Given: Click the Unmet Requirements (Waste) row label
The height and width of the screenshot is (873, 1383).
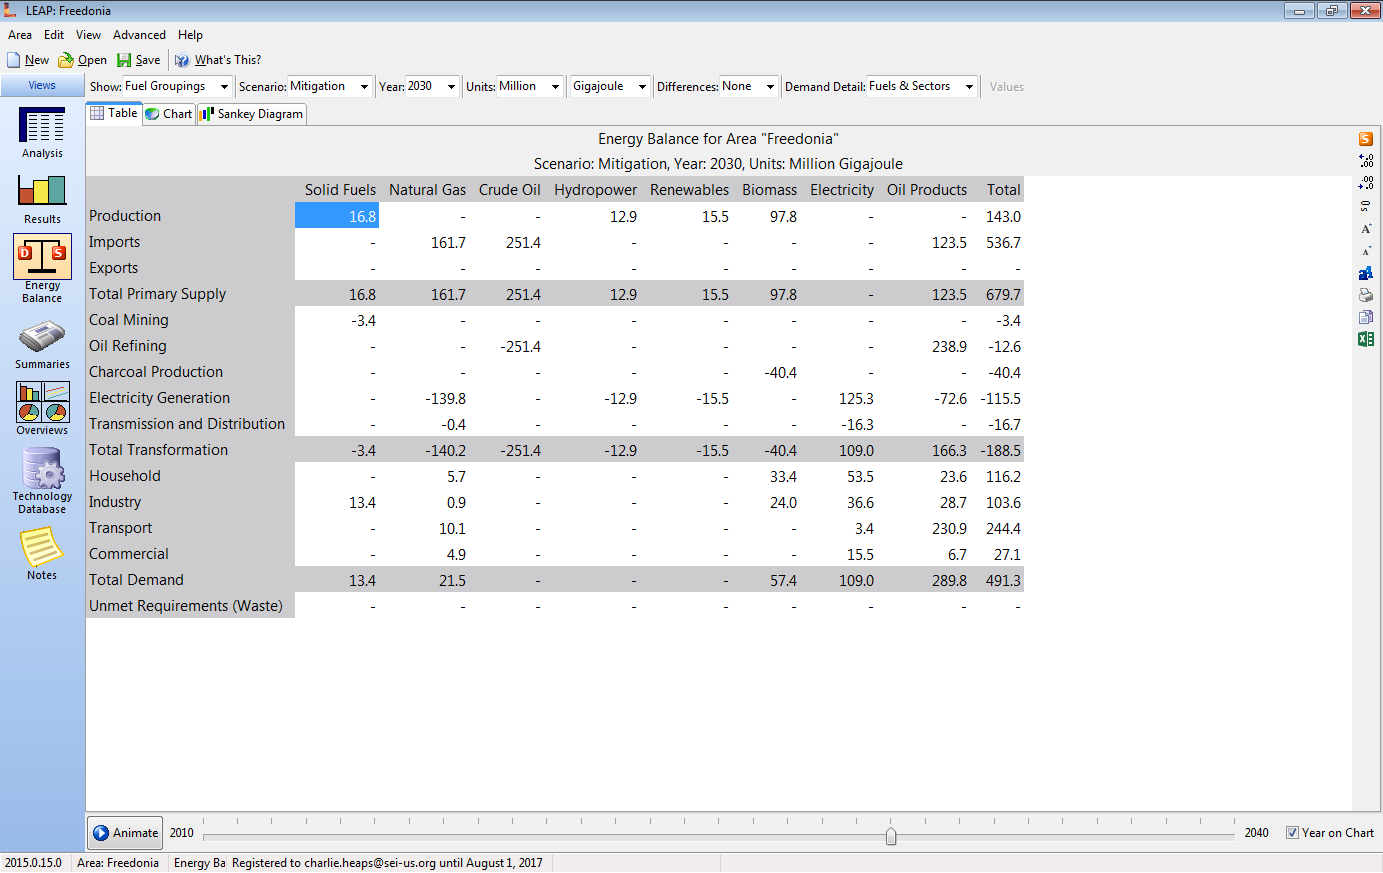Looking at the screenshot, I should tap(185, 606).
